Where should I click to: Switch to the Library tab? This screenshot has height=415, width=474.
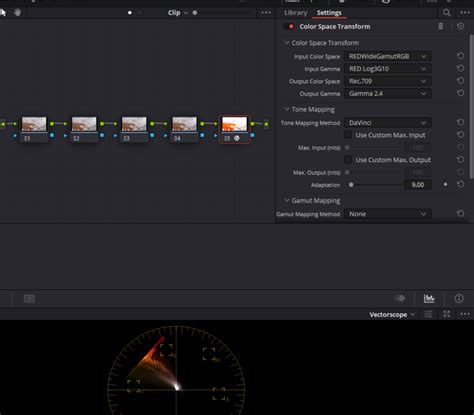pos(295,13)
